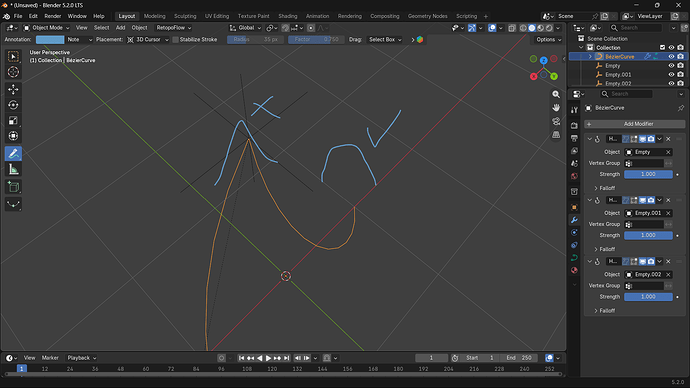The width and height of the screenshot is (690, 388).
Task: Select the 3D Cursor tool
Action: (13, 72)
